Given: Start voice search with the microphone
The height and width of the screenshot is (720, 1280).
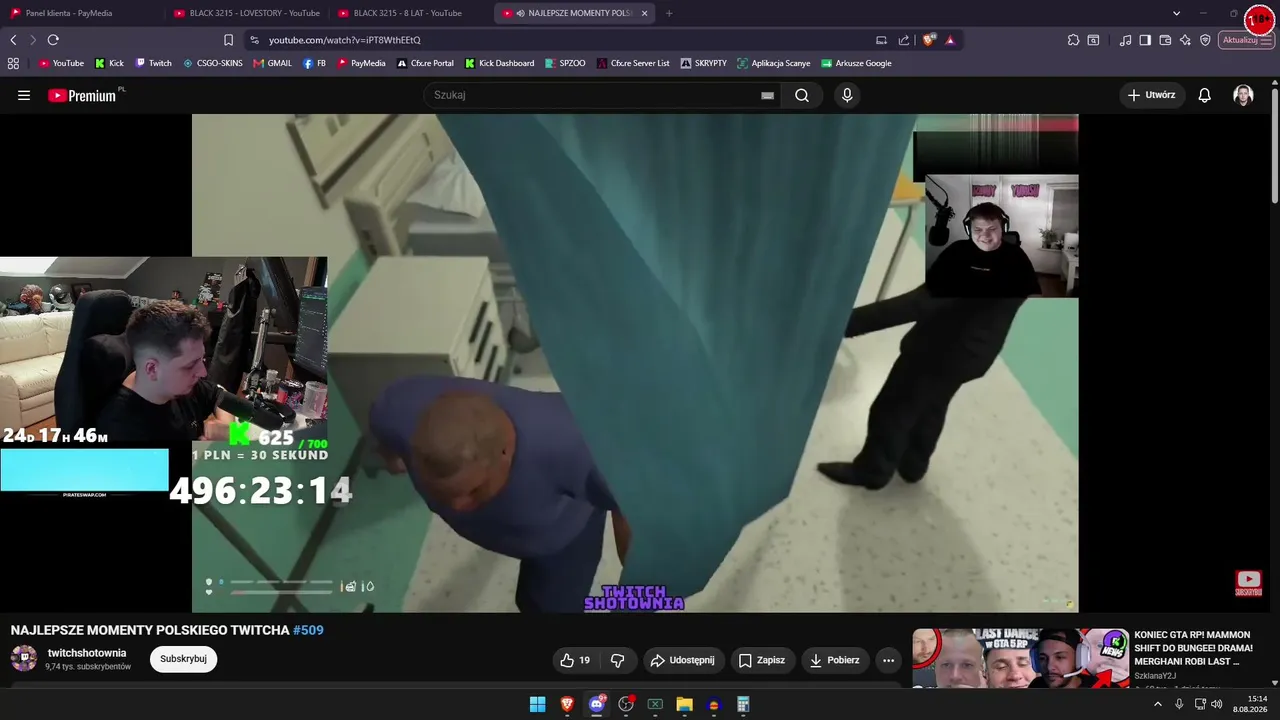Looking at the screenshot, I should click(847, 95).
